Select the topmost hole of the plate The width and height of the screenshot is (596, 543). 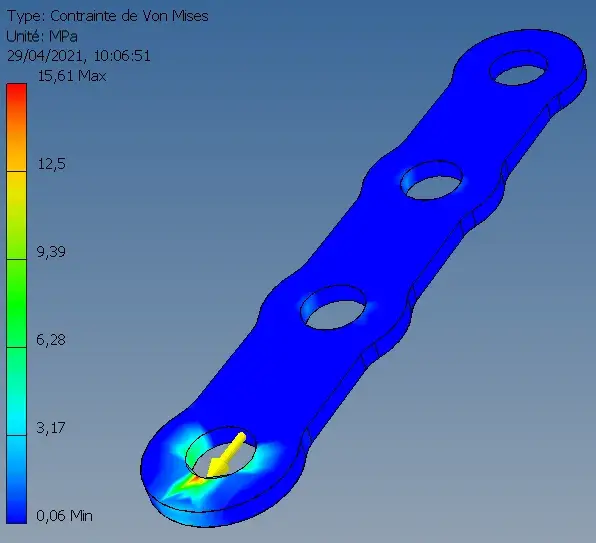pos(519,68)
